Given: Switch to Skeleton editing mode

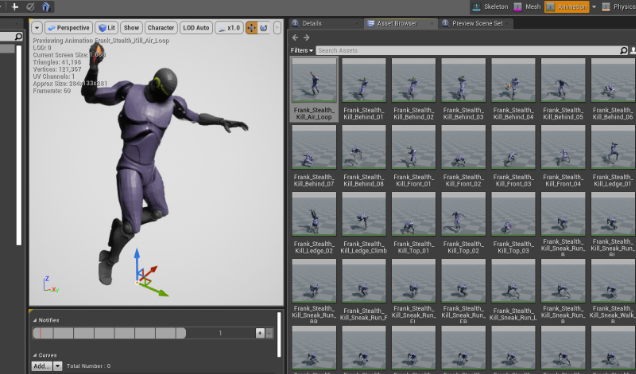Looking at the screenshot, I should pyautogui.click(x=490, y=6).
